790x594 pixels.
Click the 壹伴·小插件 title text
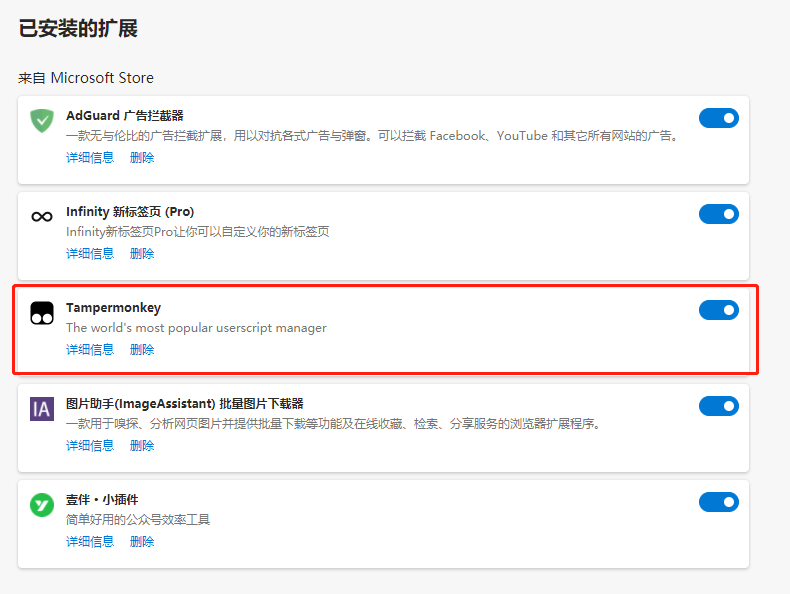point(102,500)
